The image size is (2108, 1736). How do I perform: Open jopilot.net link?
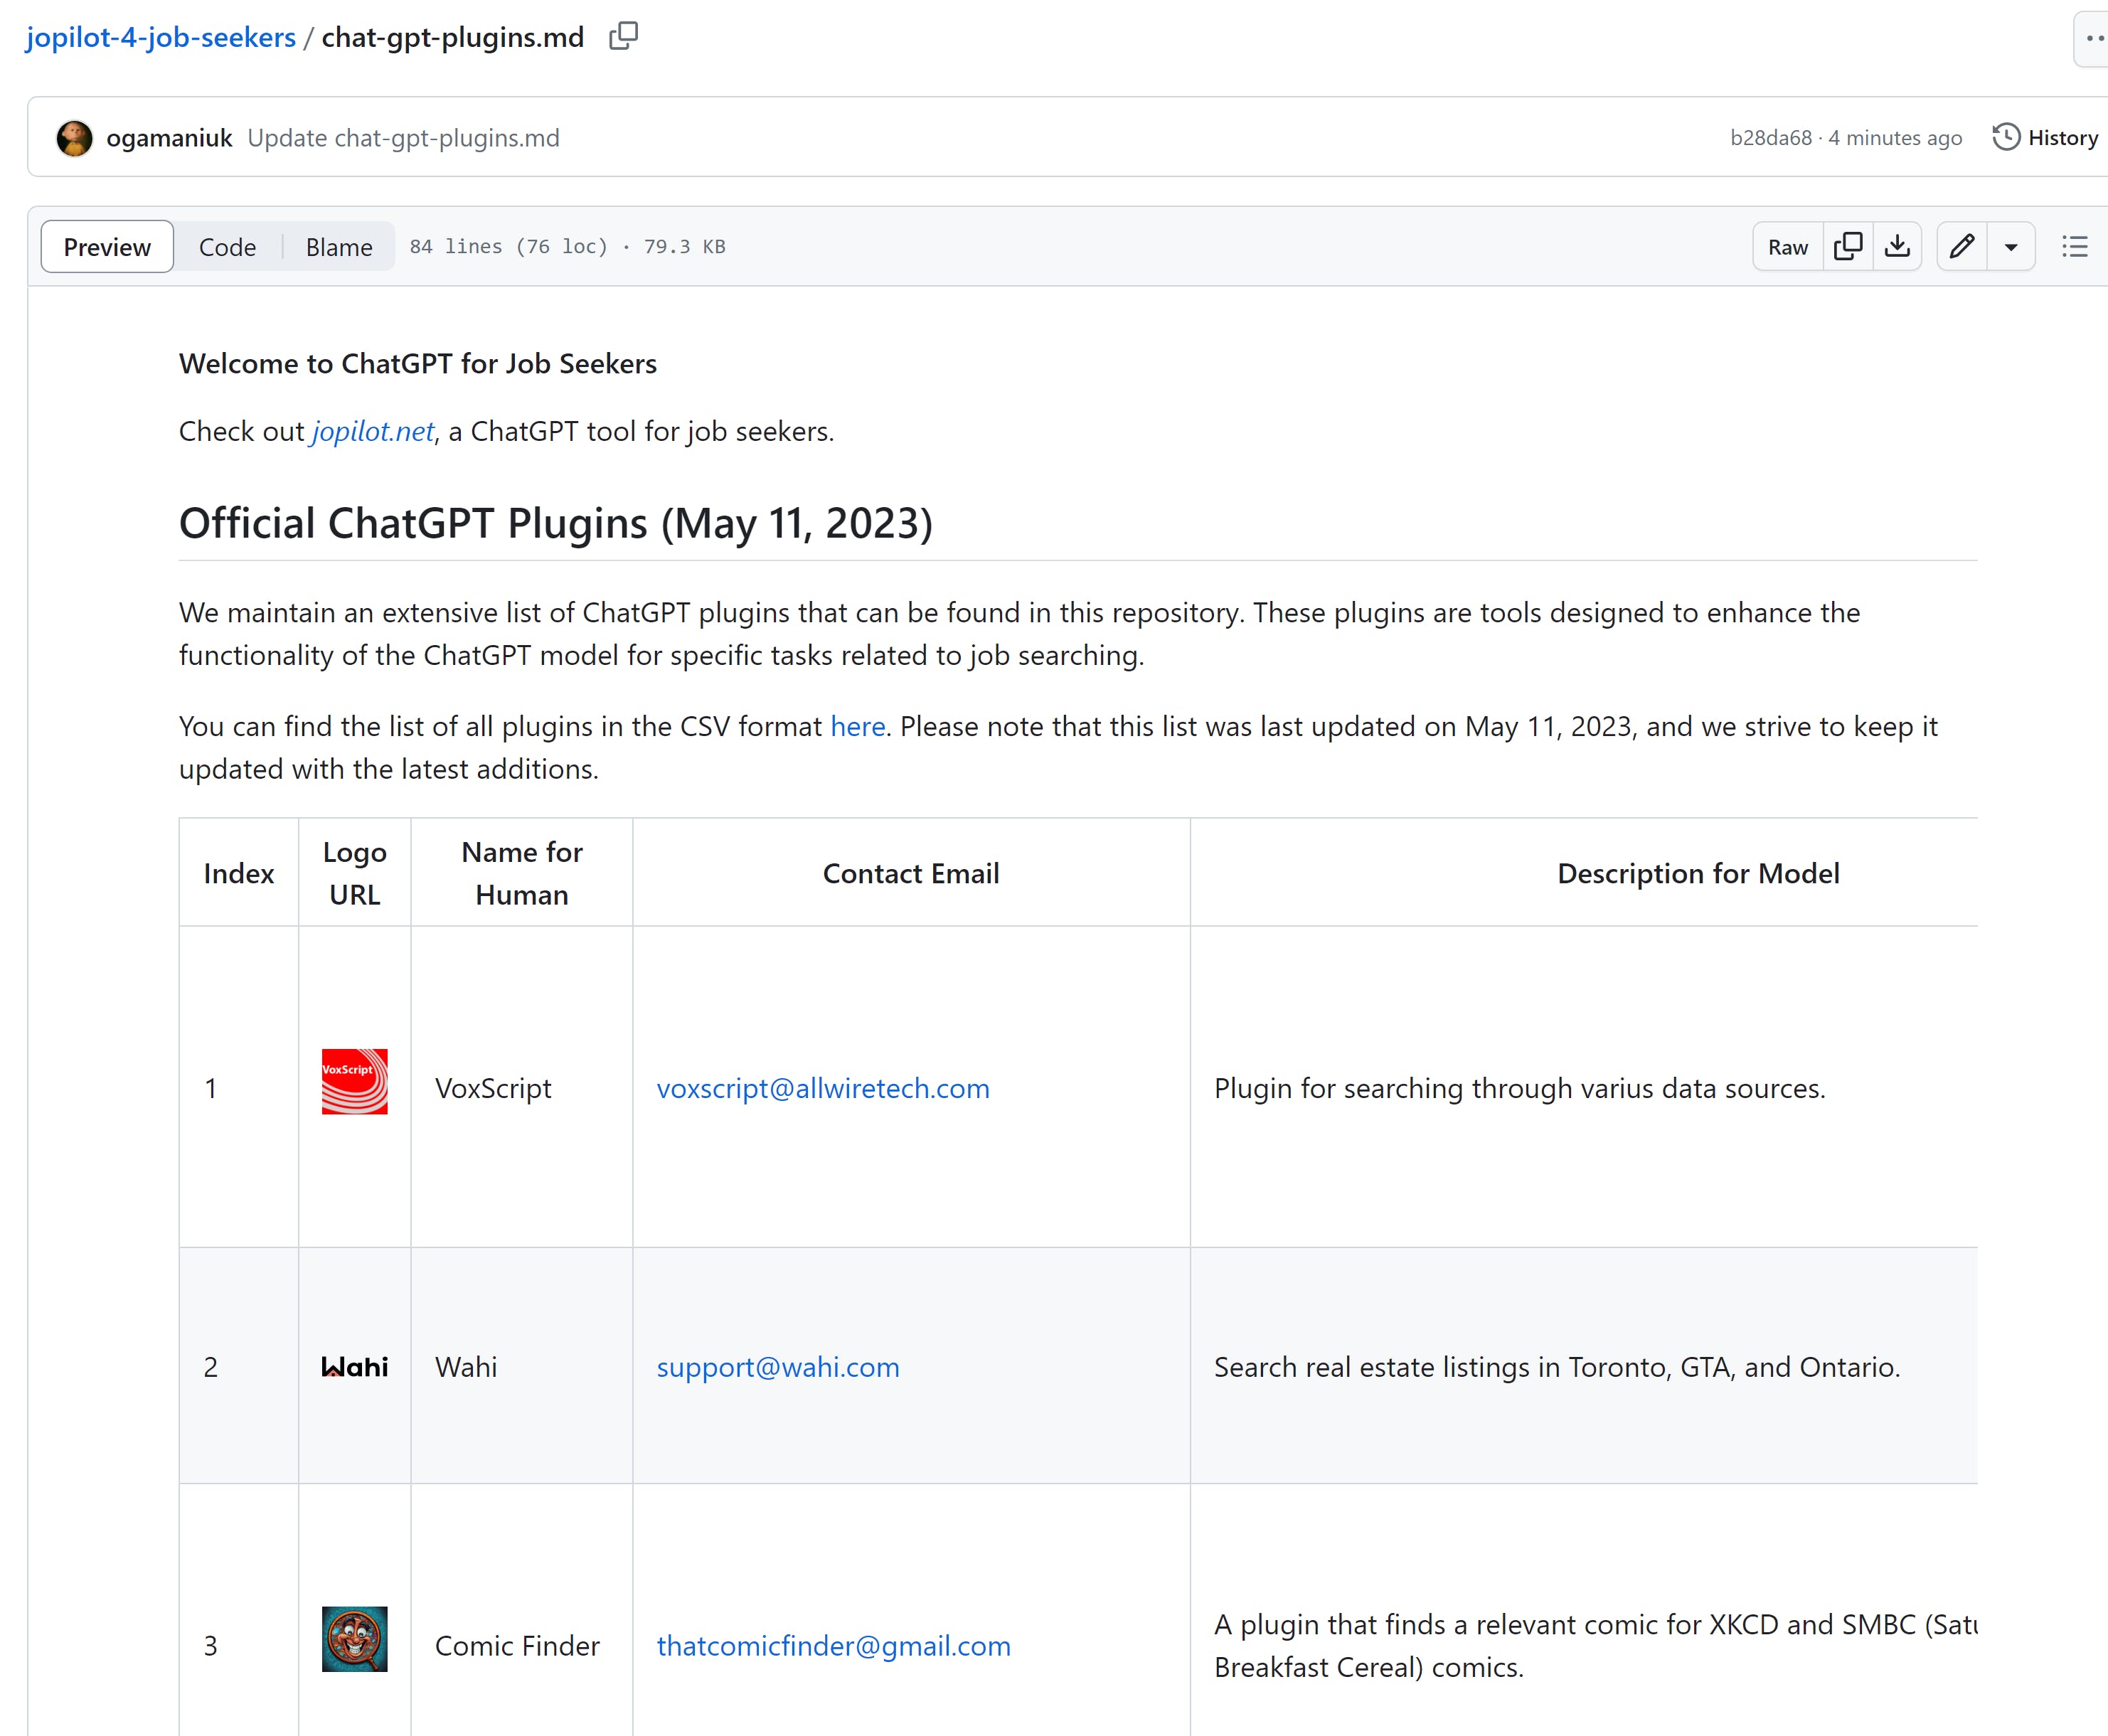(x=373, y=429)
